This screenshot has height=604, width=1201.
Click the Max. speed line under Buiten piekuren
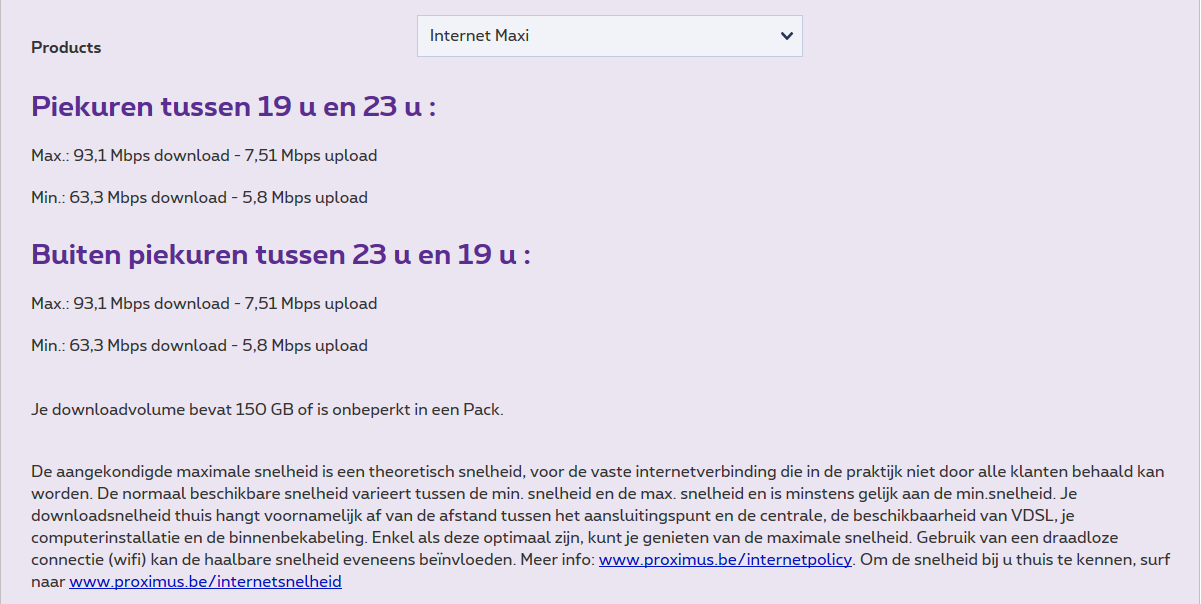click(204, 304)
